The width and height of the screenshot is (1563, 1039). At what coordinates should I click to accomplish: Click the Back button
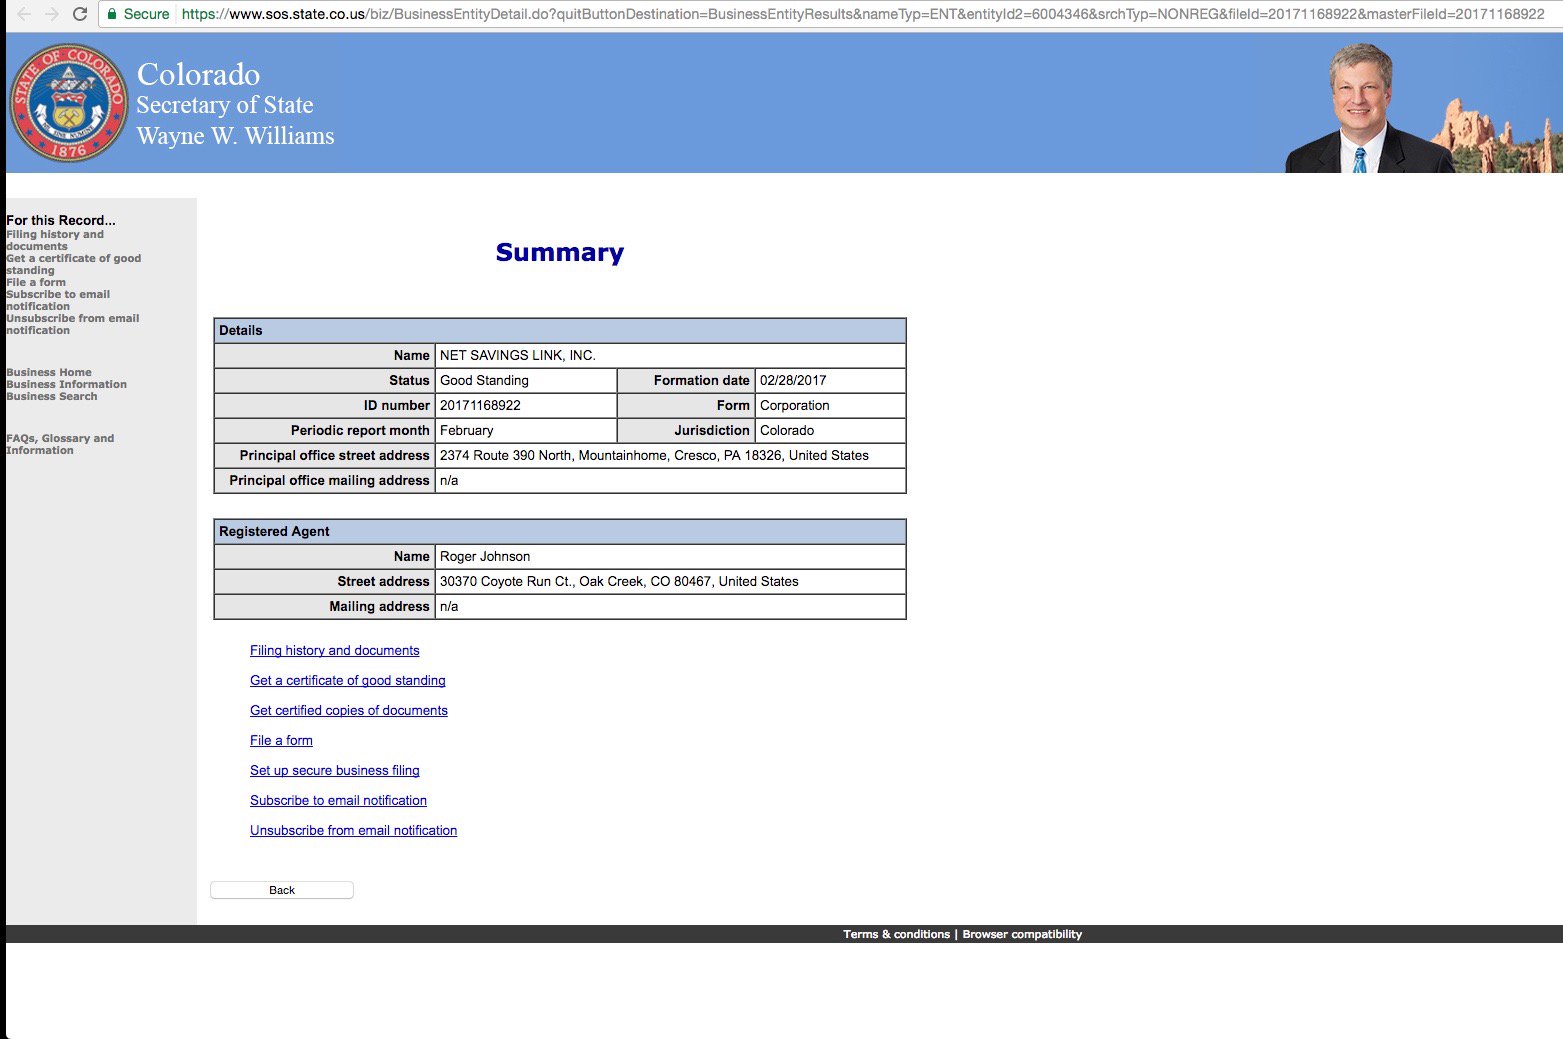coord(282,890)
